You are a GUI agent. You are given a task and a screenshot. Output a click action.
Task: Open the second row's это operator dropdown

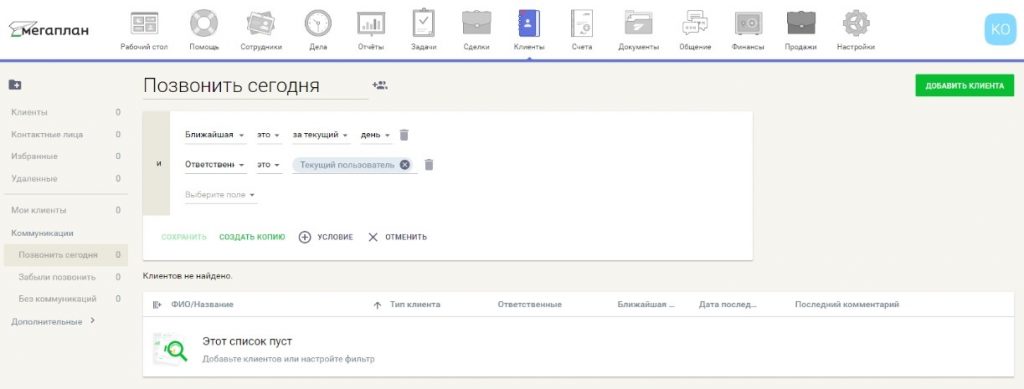click(x=268, y=165)
